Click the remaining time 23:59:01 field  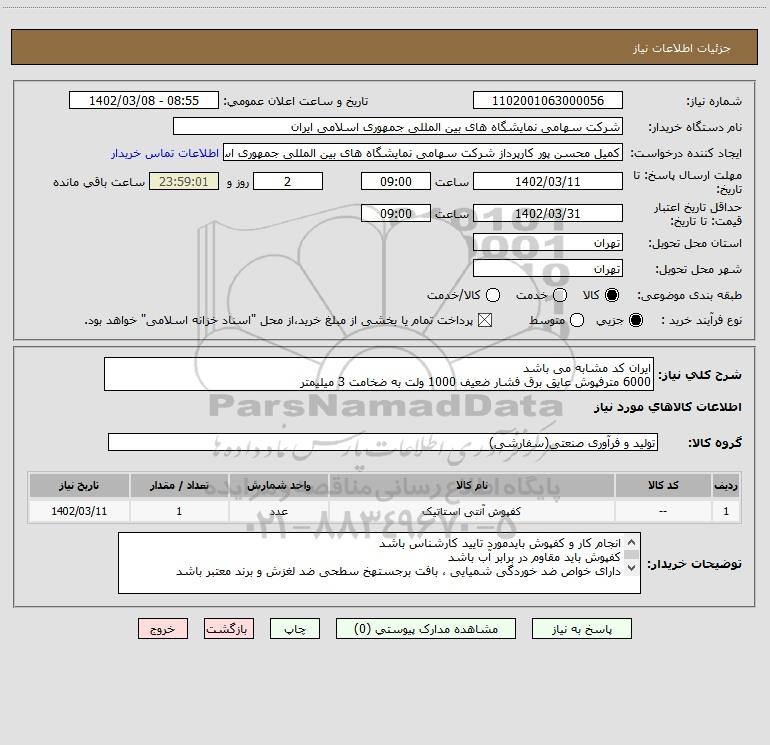[x=184, y=181]
